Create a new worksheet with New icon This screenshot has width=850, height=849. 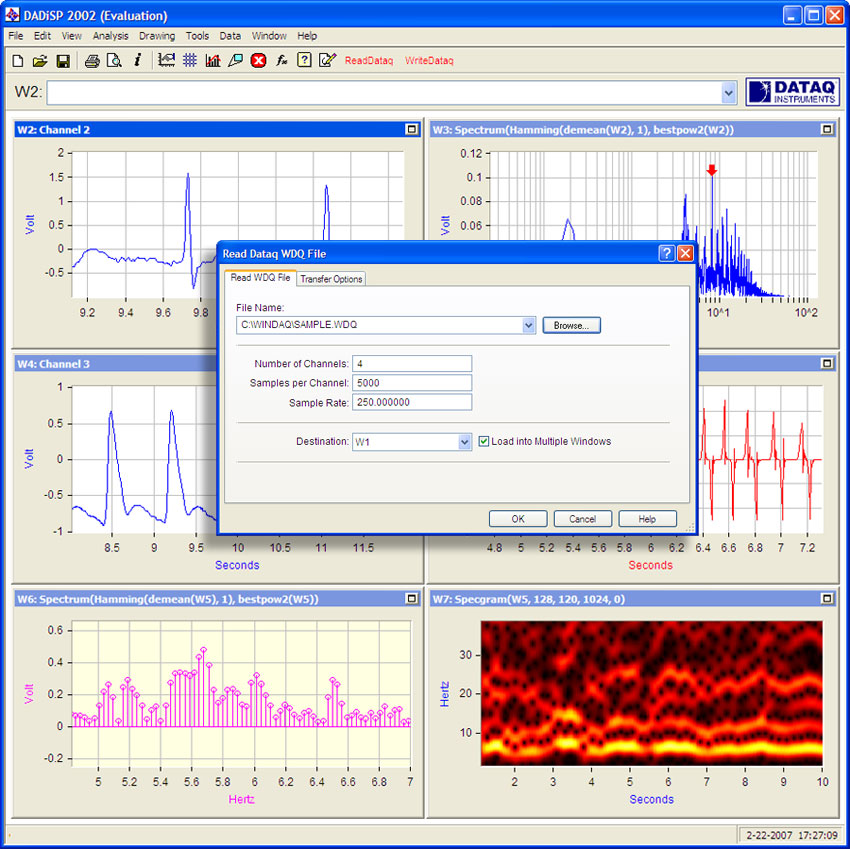point(17,61)
